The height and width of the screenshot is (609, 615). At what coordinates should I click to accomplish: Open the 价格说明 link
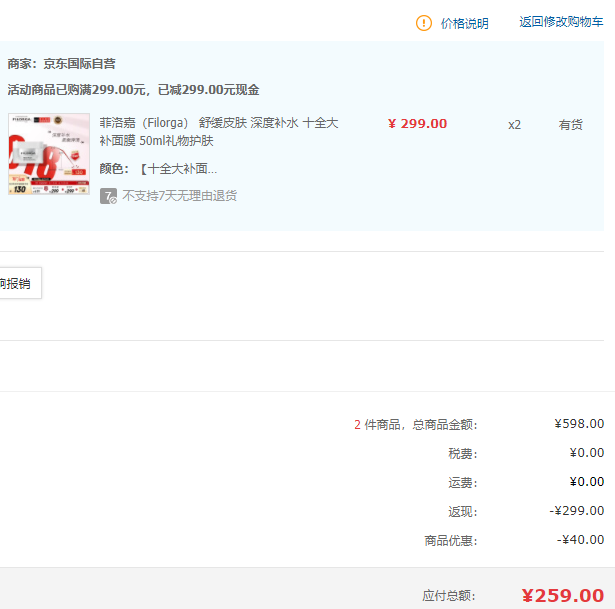click(x=464, y=24)
